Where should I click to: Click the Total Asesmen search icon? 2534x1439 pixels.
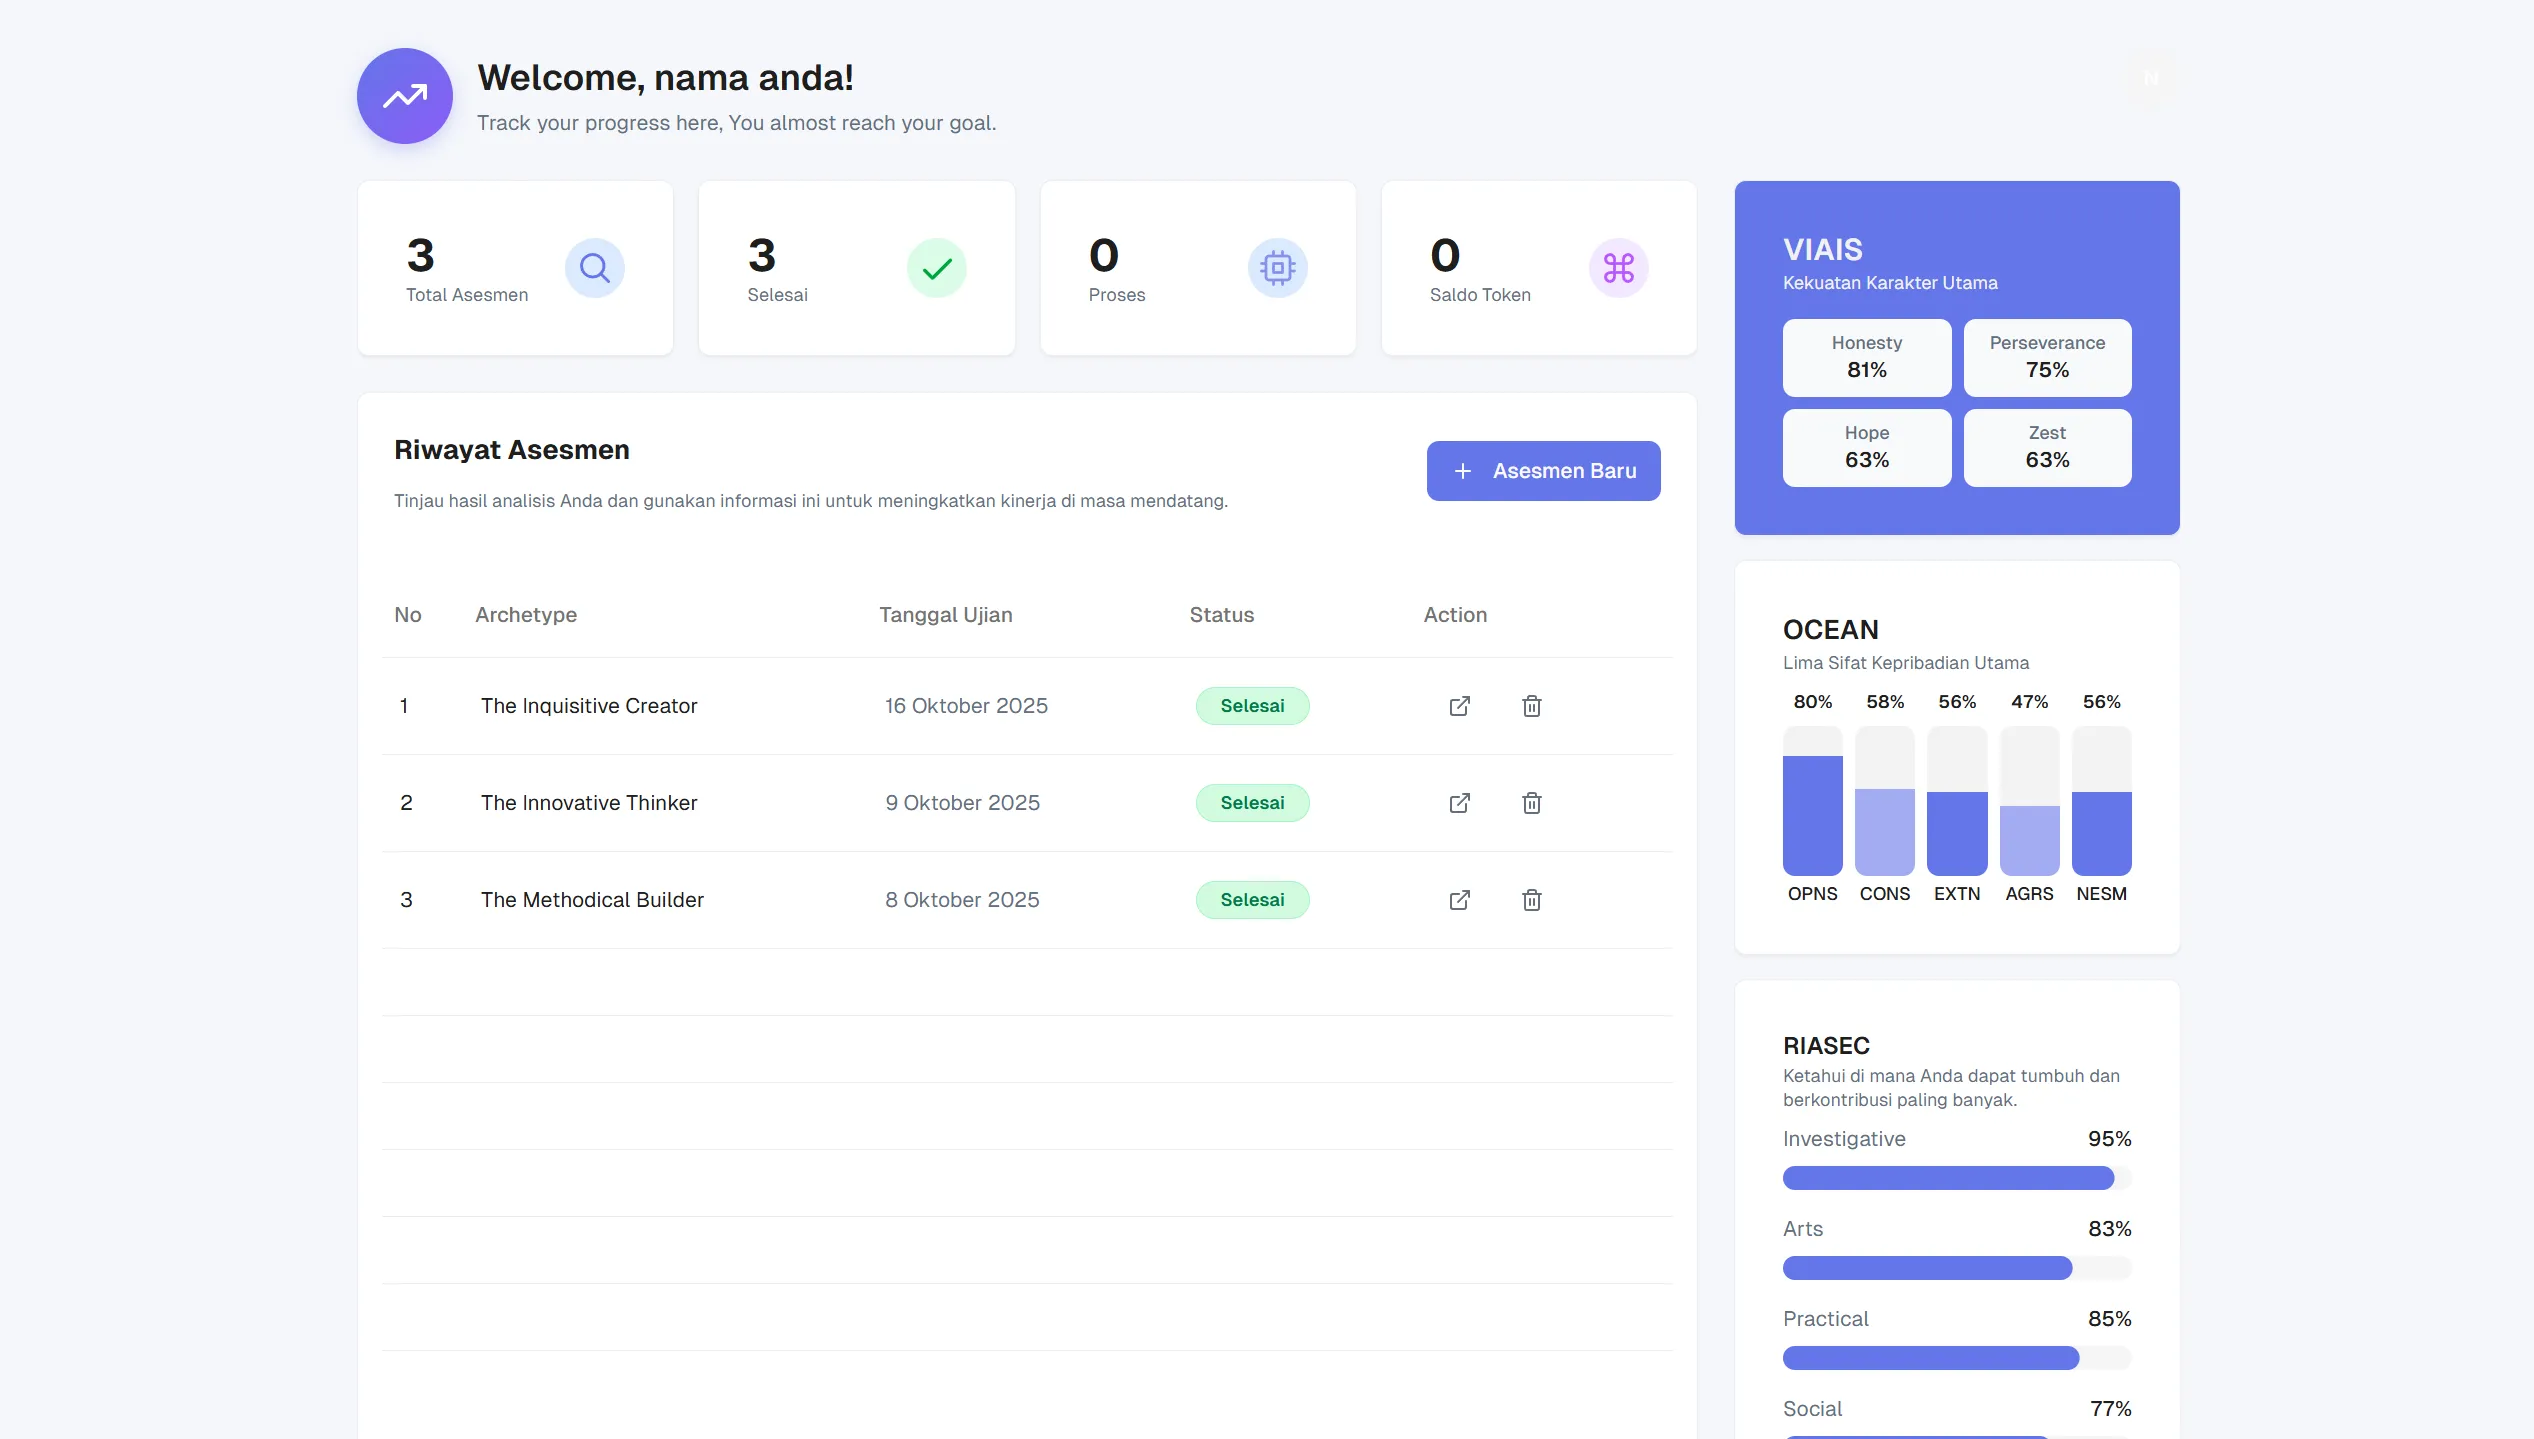pyautogui.click(x=594, y=268)
